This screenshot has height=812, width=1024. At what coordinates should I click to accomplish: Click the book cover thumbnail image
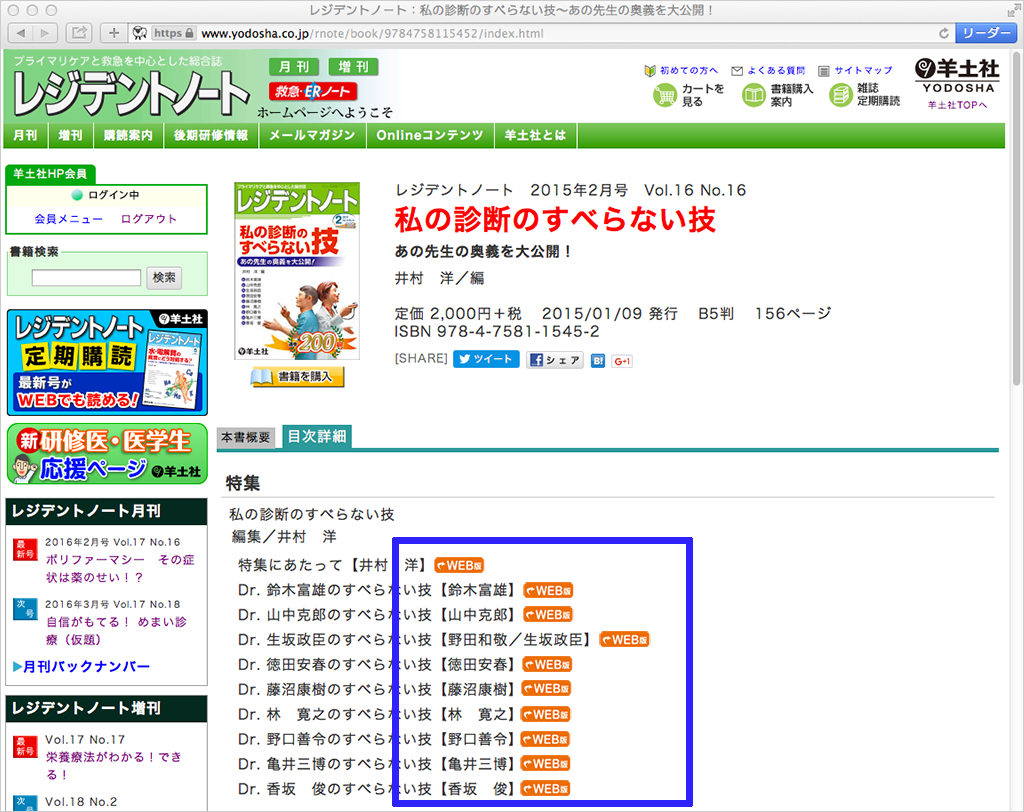(297, 270)
